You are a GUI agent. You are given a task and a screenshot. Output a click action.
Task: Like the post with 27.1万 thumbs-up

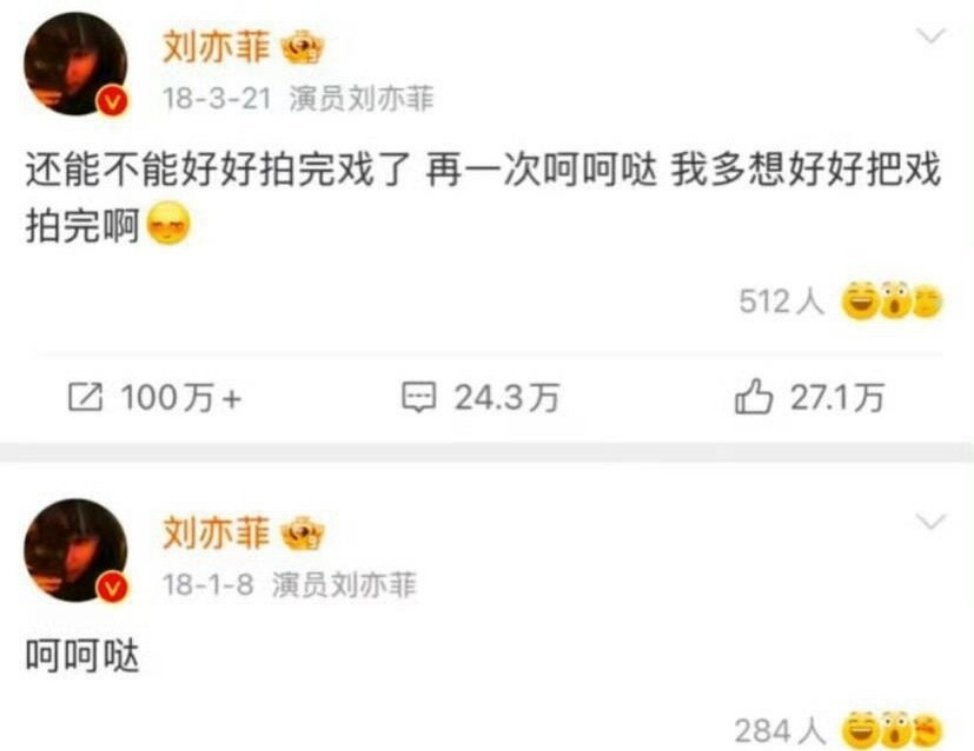coord(753,397)
